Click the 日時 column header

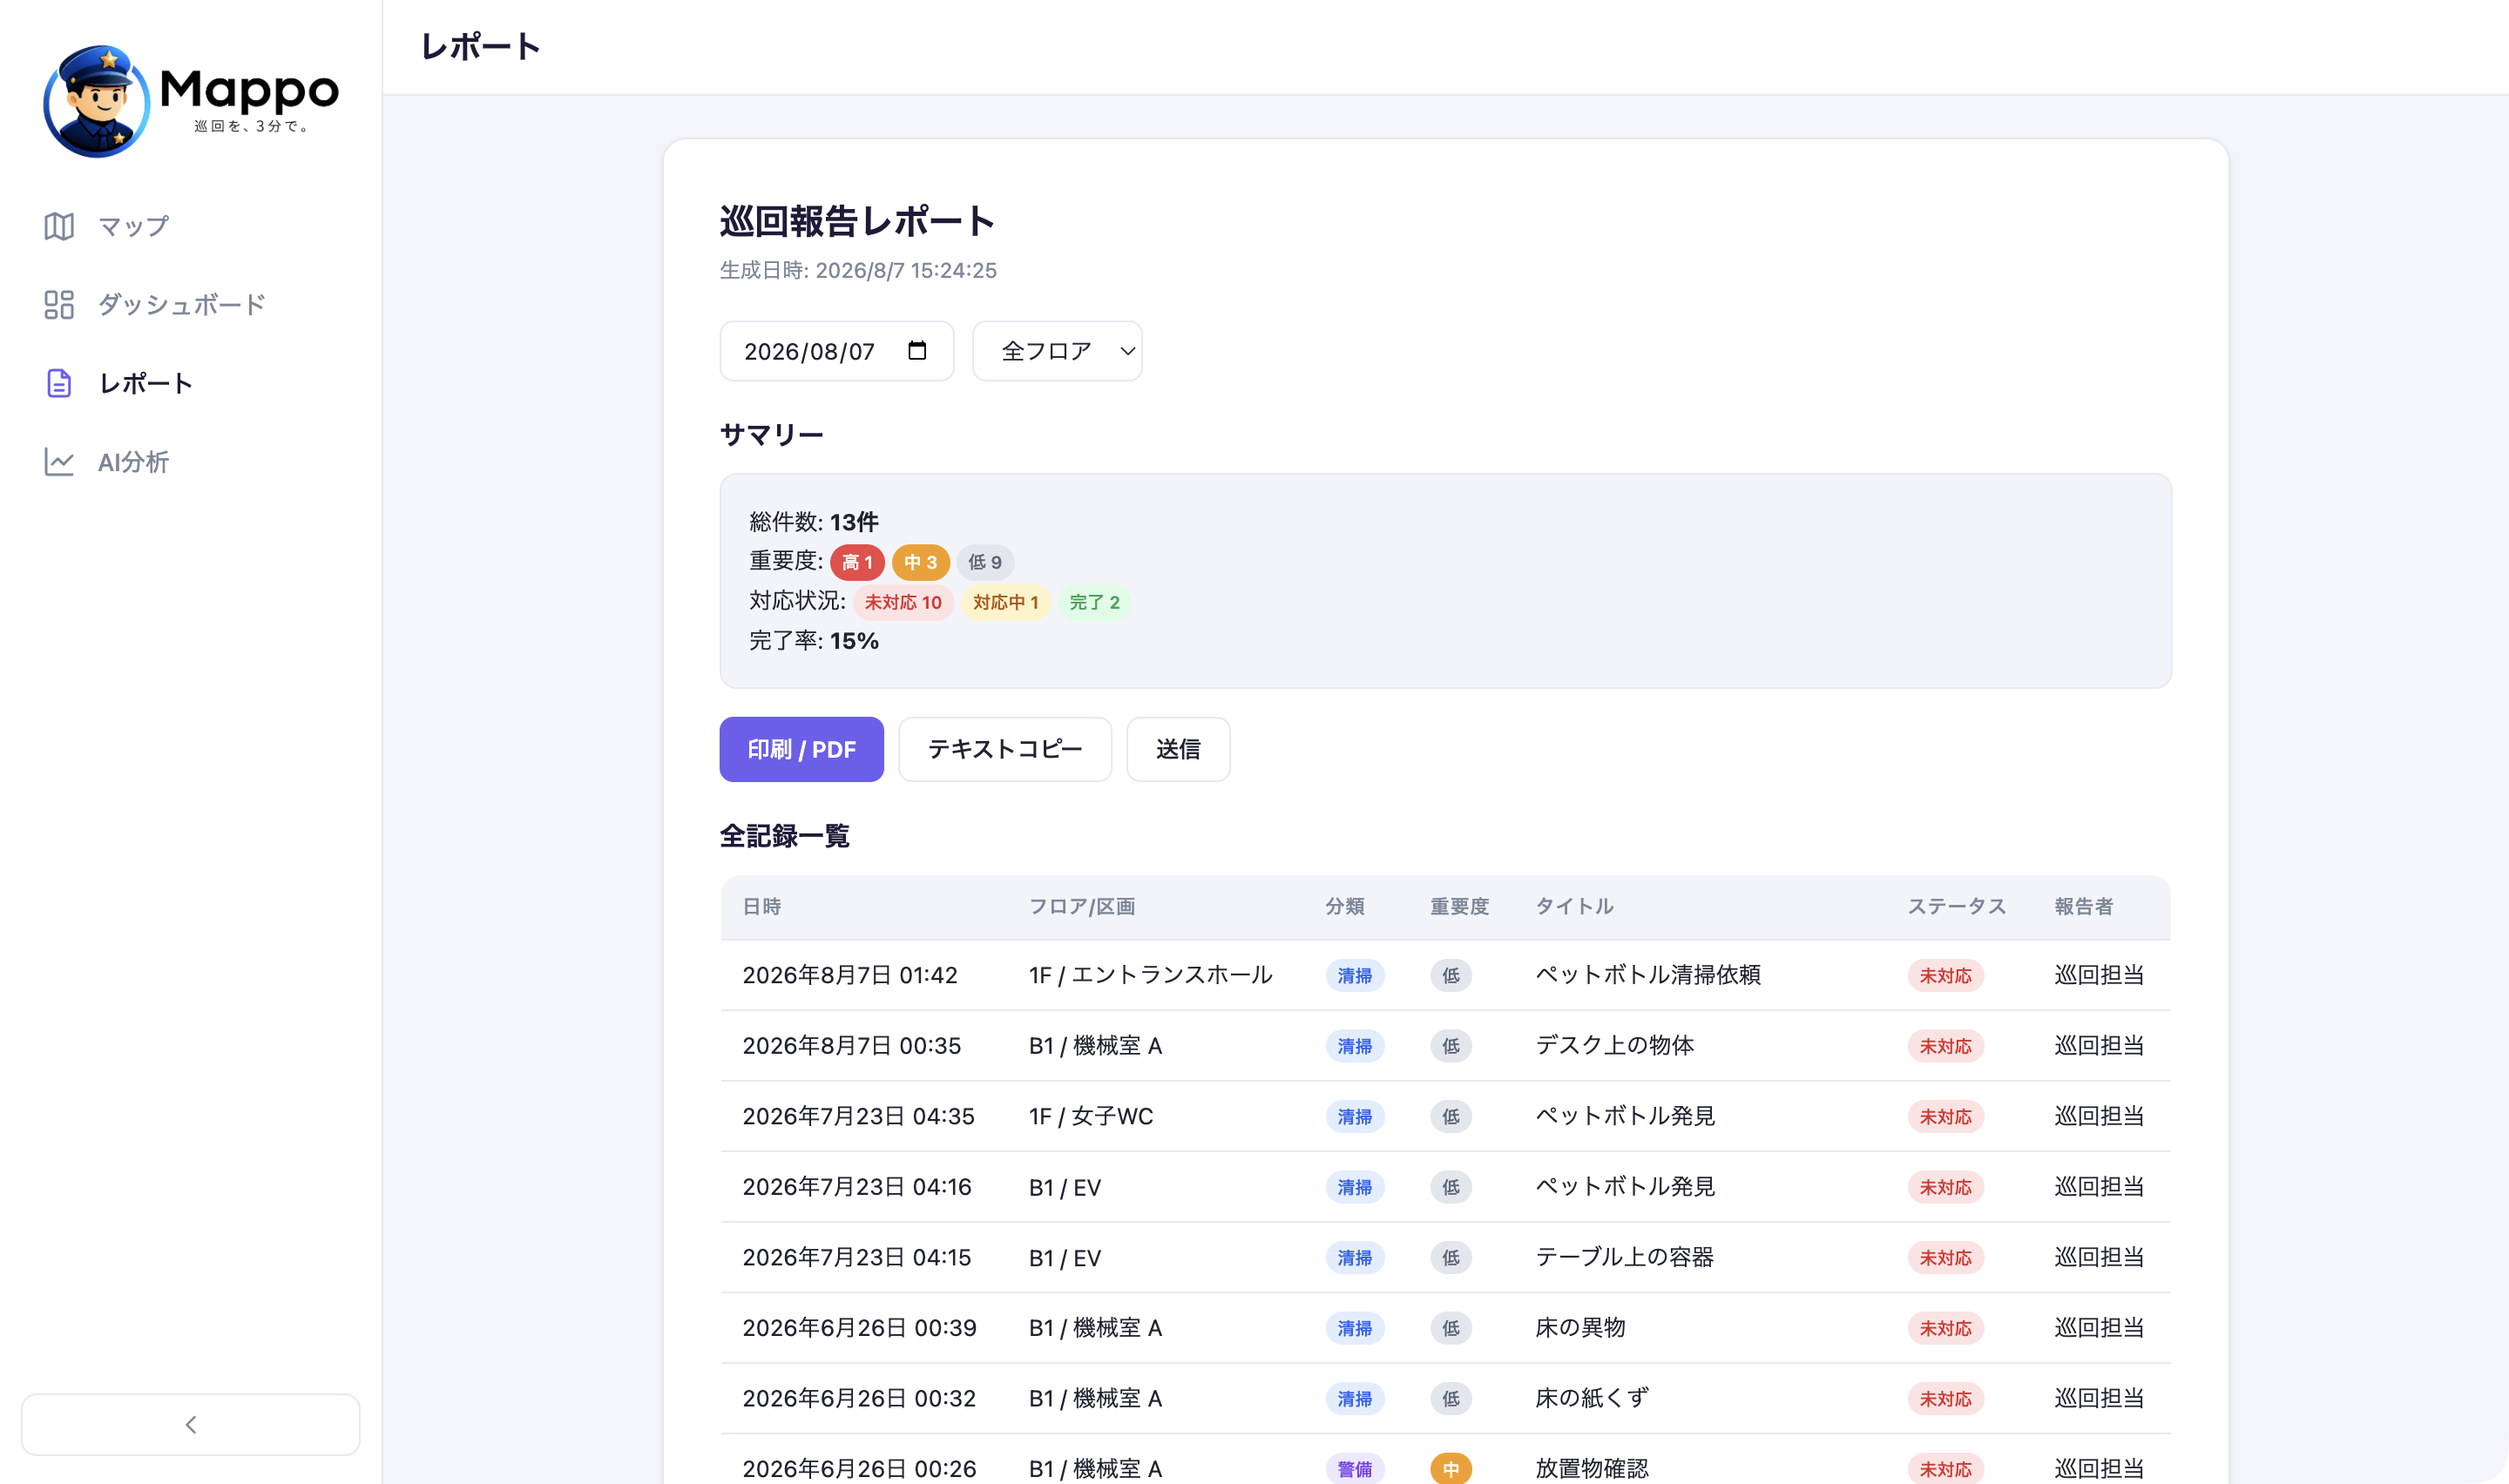point(762,906)
